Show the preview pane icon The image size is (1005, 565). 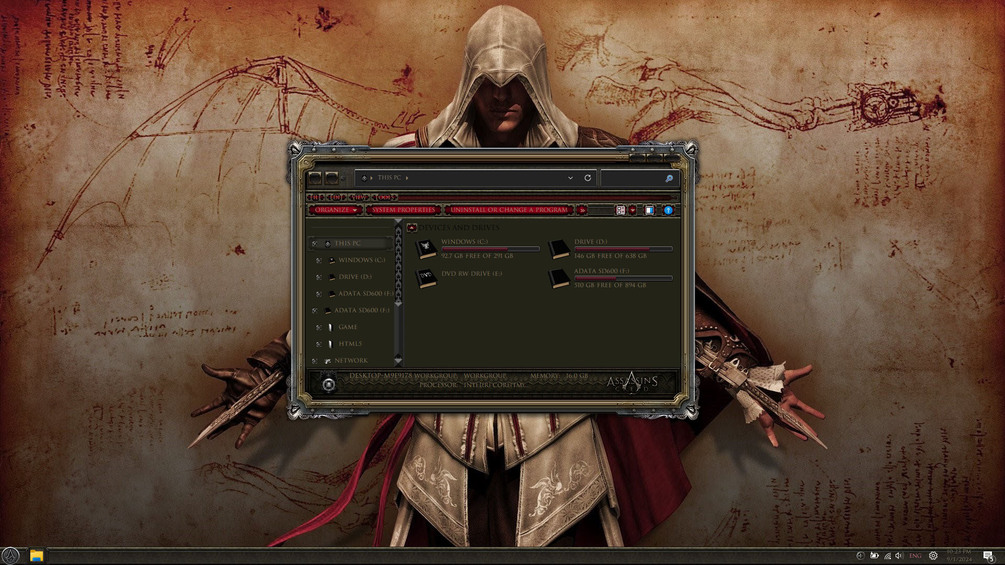[649, 210]
